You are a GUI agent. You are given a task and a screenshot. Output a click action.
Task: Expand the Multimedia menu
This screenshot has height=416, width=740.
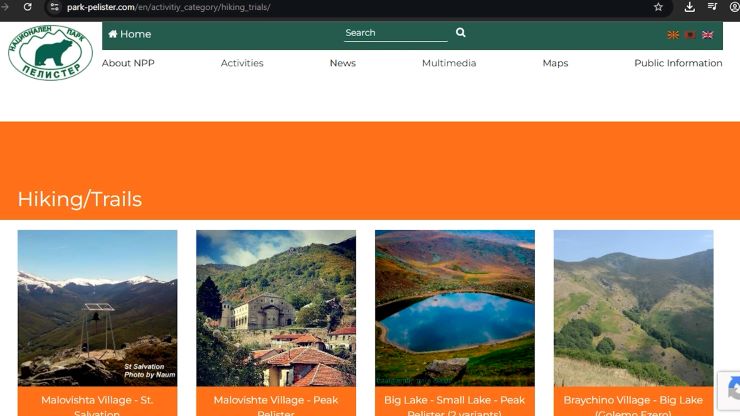449,63
